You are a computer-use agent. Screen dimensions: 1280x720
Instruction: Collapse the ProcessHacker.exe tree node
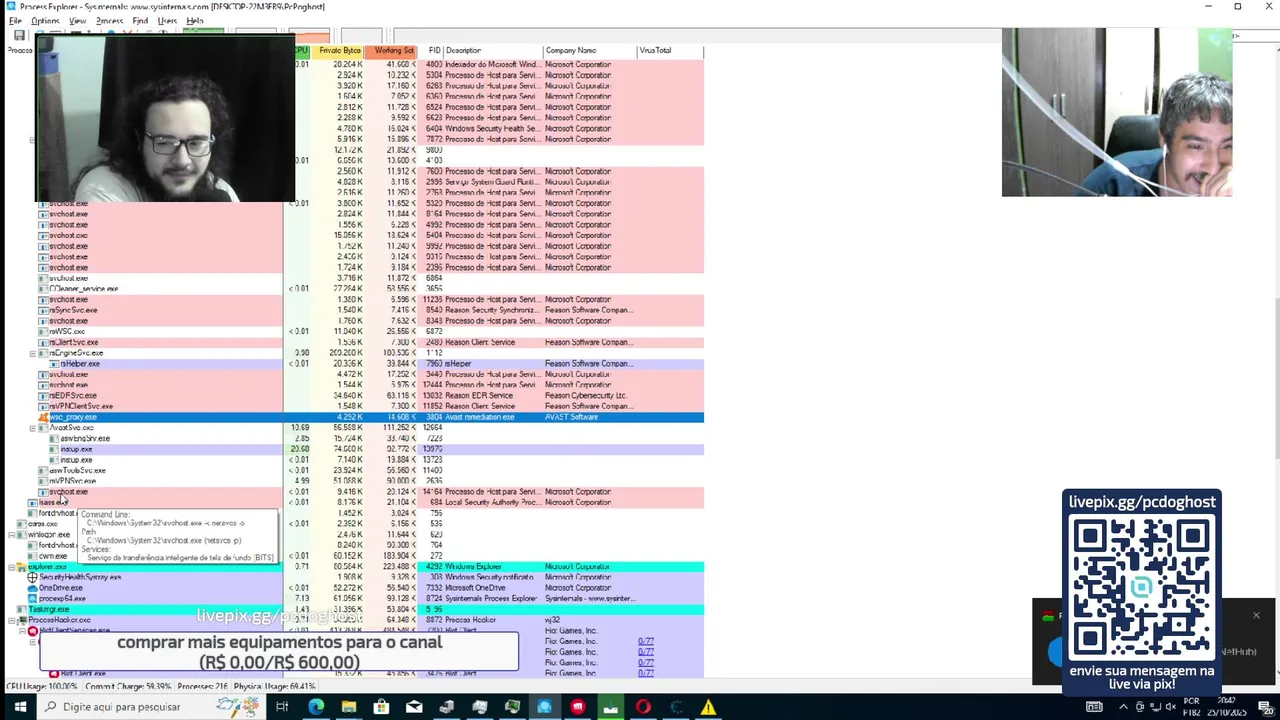12,620
